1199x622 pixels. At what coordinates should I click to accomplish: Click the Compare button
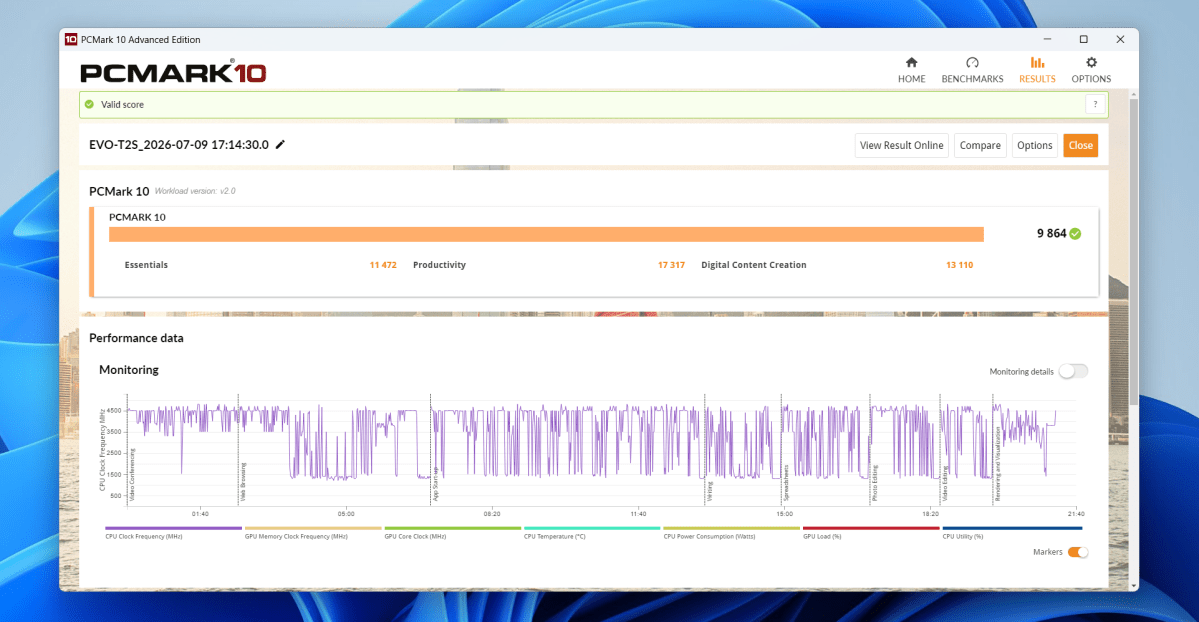[x=980, y=145]
